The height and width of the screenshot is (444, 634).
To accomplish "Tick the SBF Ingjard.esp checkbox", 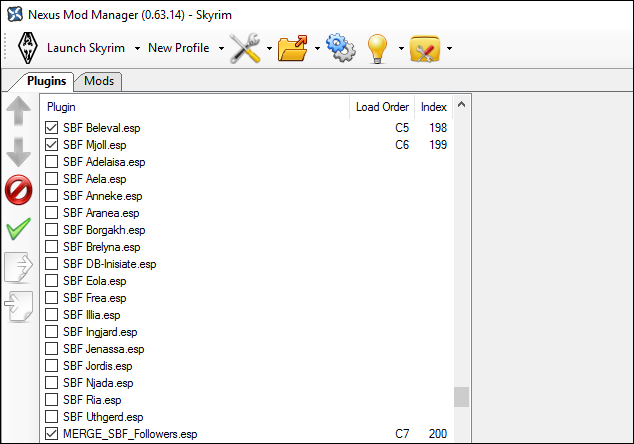I will coord(51,332).
